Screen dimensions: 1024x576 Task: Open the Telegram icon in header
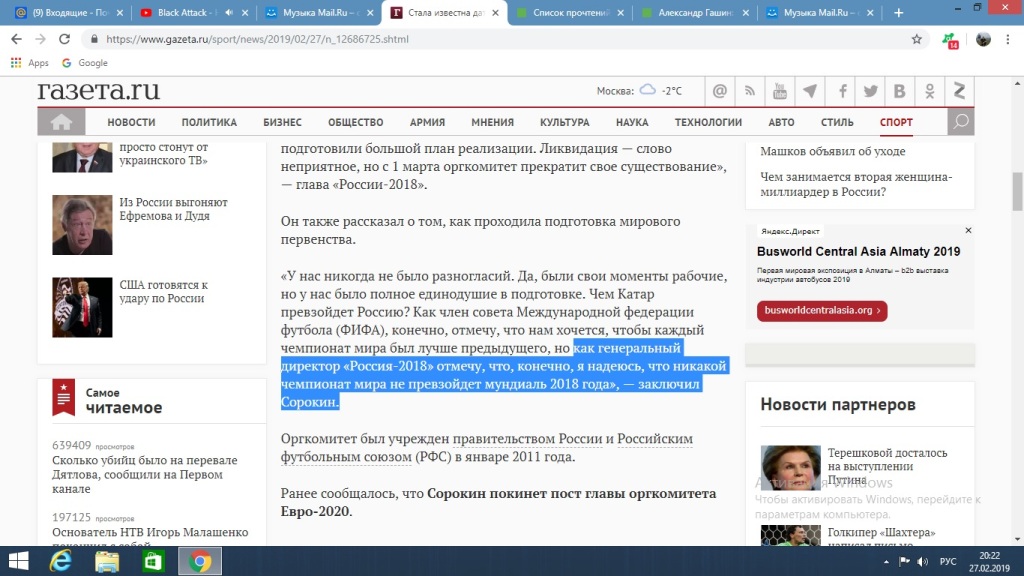tap(810, 91)
